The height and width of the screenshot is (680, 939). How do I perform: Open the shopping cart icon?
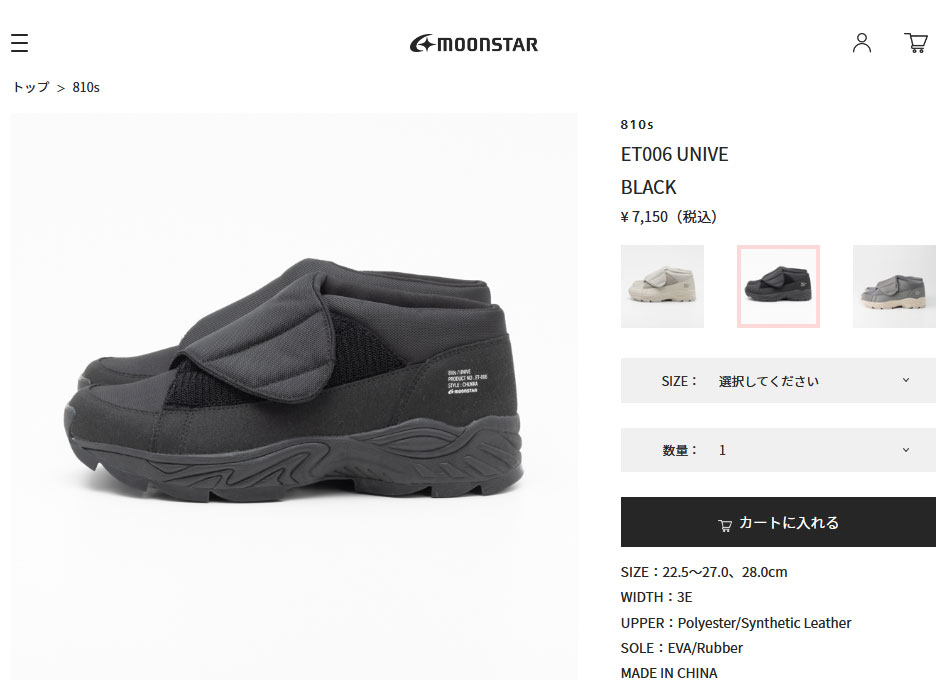916,43
